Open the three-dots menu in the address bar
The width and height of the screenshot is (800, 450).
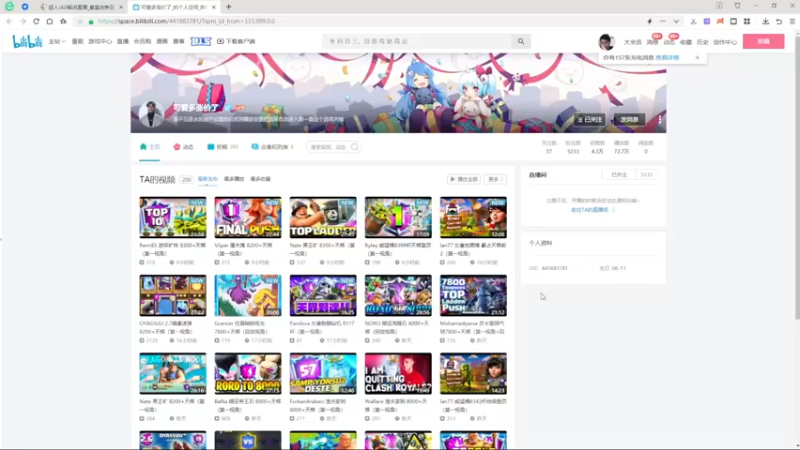(663, 21)
